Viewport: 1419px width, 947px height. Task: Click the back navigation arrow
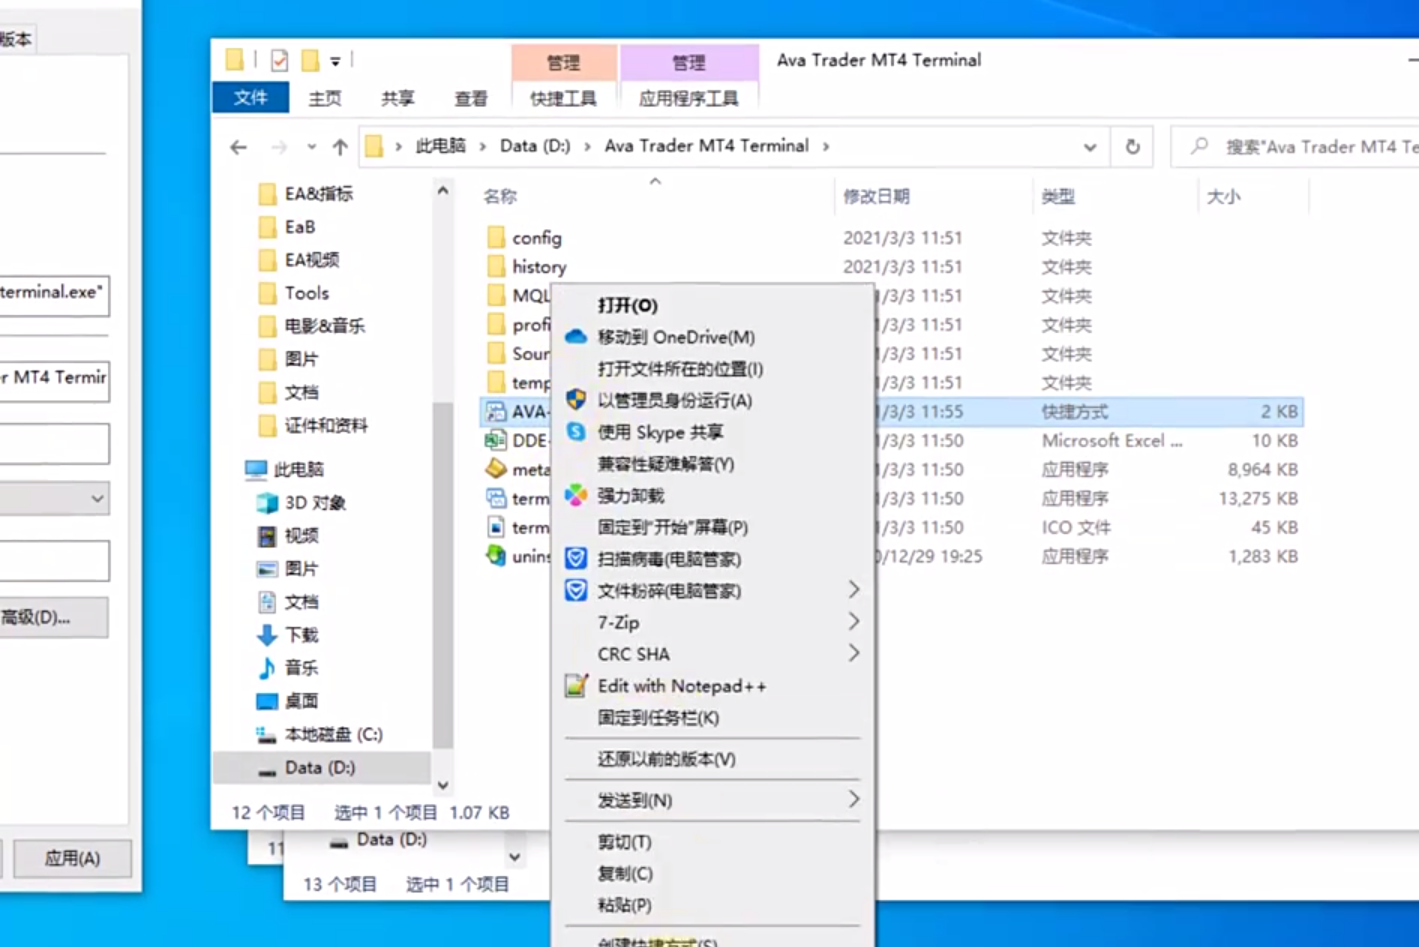tap(238, 147)
